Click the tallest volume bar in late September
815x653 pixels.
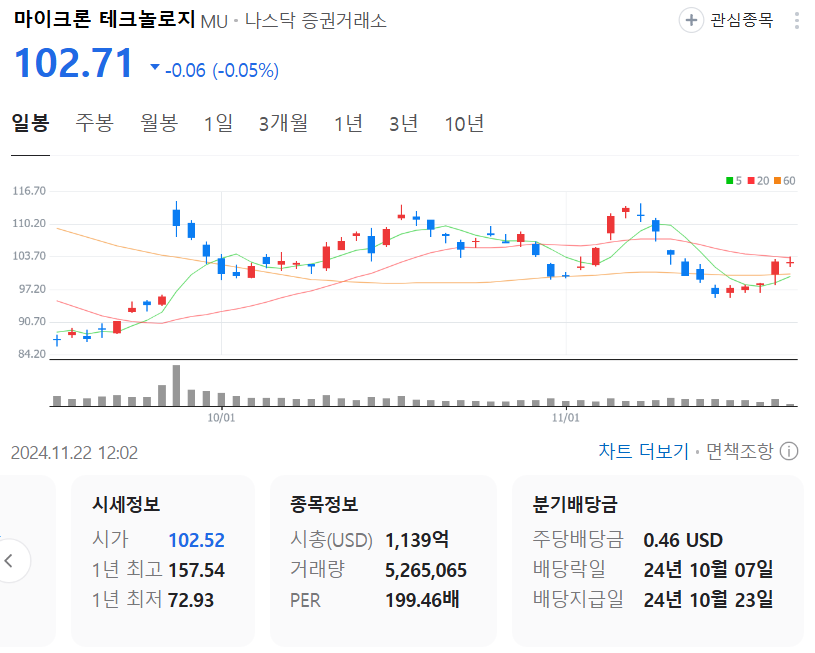pos(176,385)
